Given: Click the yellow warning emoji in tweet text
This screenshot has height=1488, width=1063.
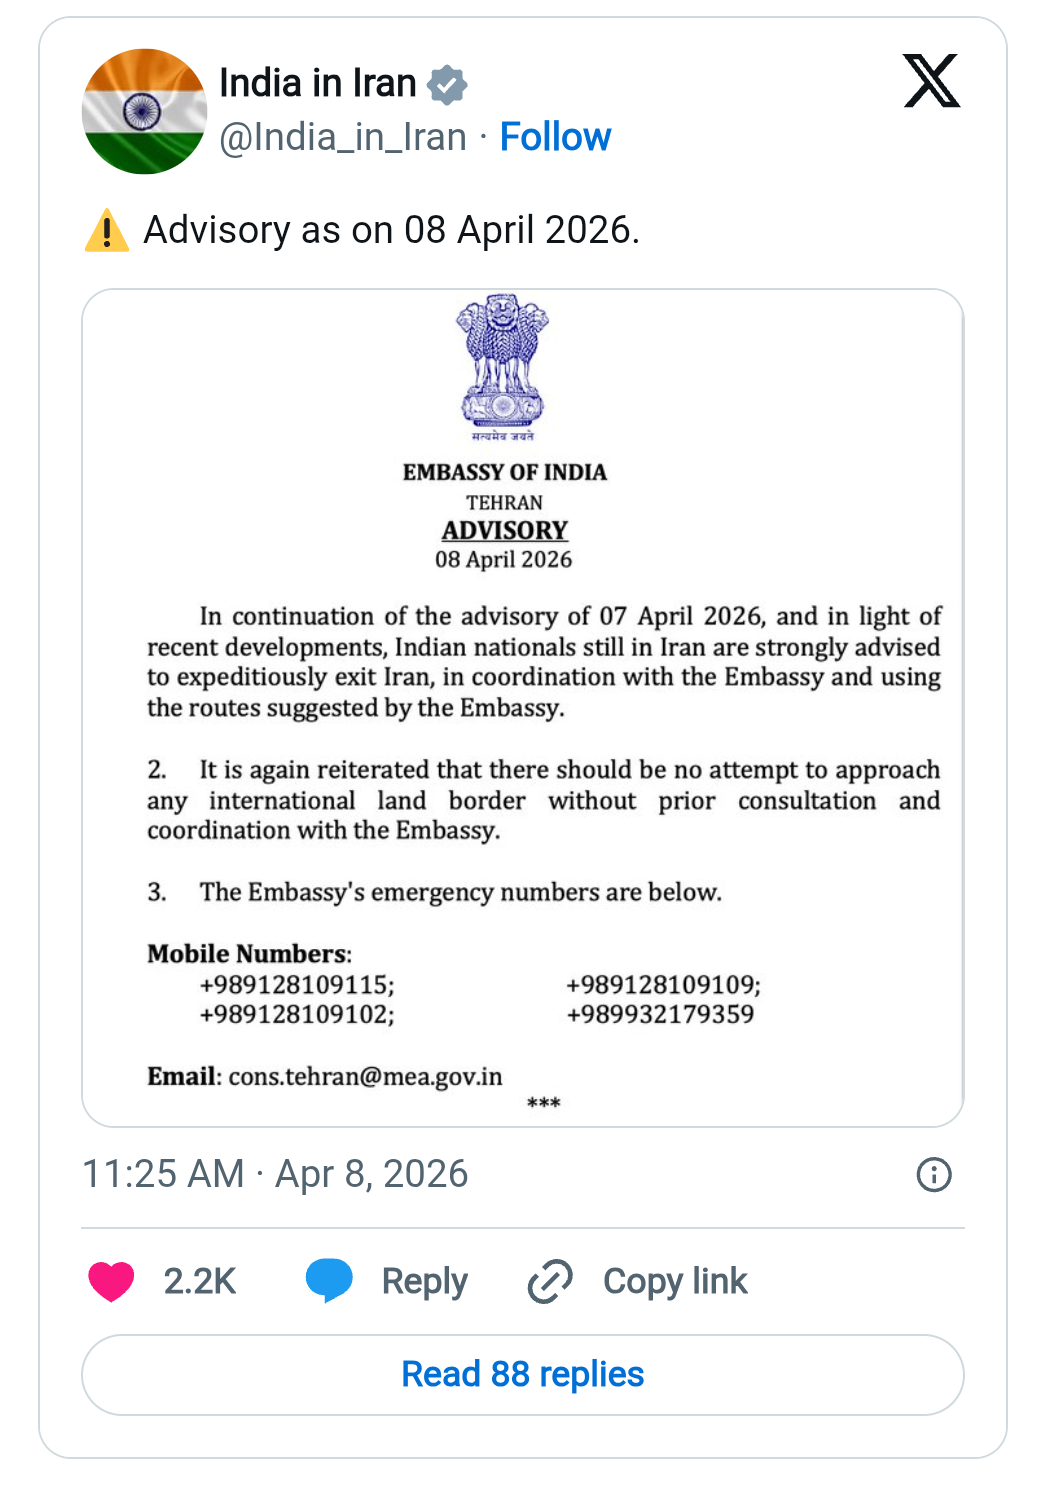Looking at the screenshot, I should (107, 231).
